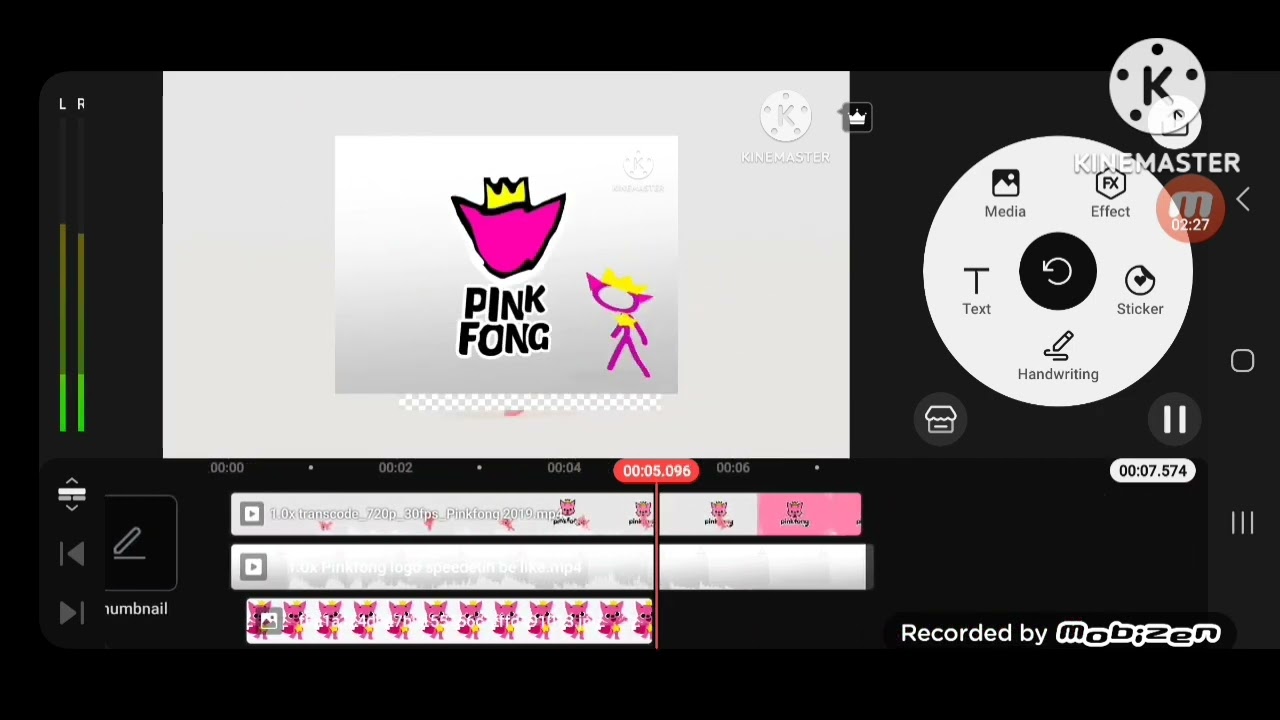Screen dimensions: 1280x720
Task: Jump to next clip edge
Action: [72, 612]
